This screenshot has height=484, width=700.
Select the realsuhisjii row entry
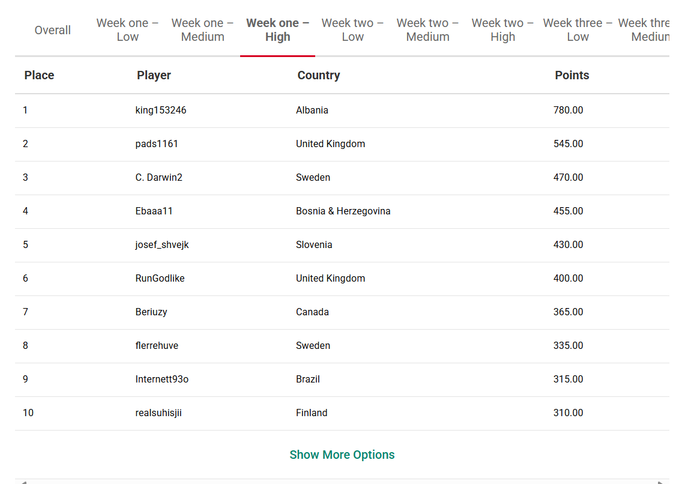342,413
